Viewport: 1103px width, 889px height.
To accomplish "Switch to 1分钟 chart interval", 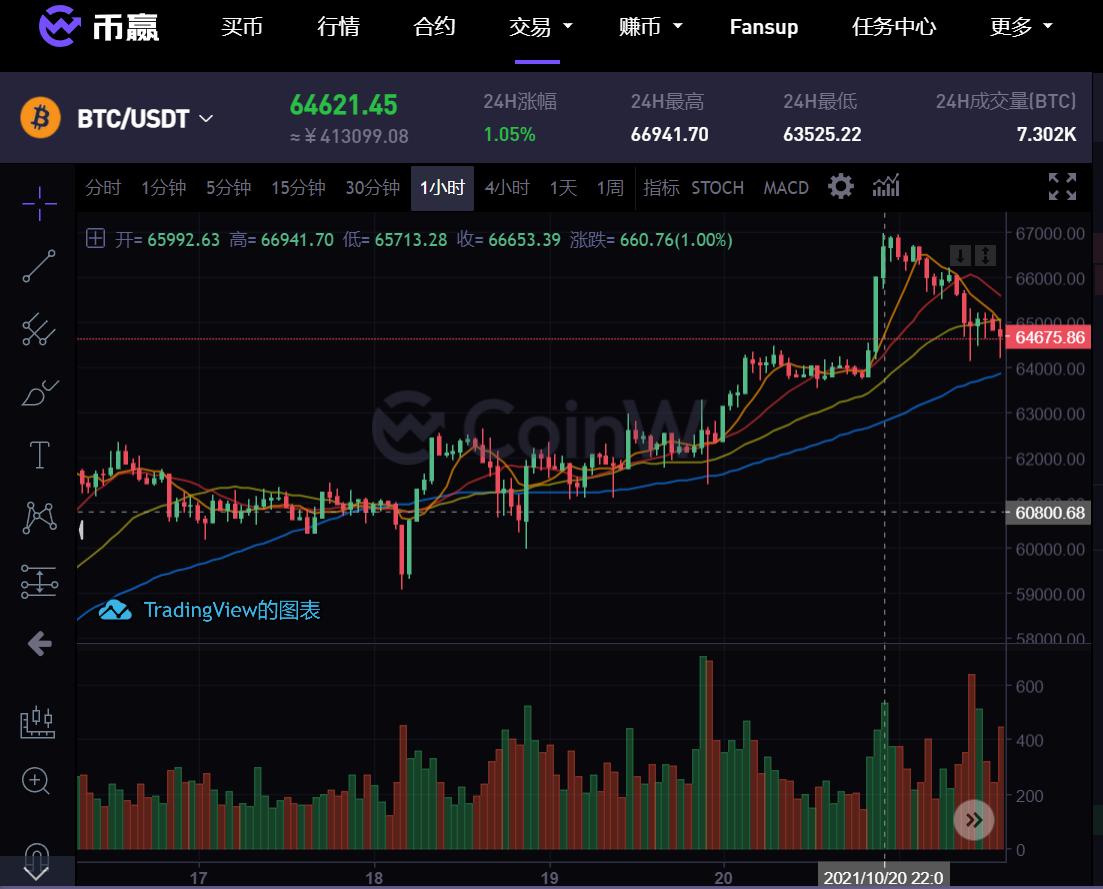I will 164,188.
